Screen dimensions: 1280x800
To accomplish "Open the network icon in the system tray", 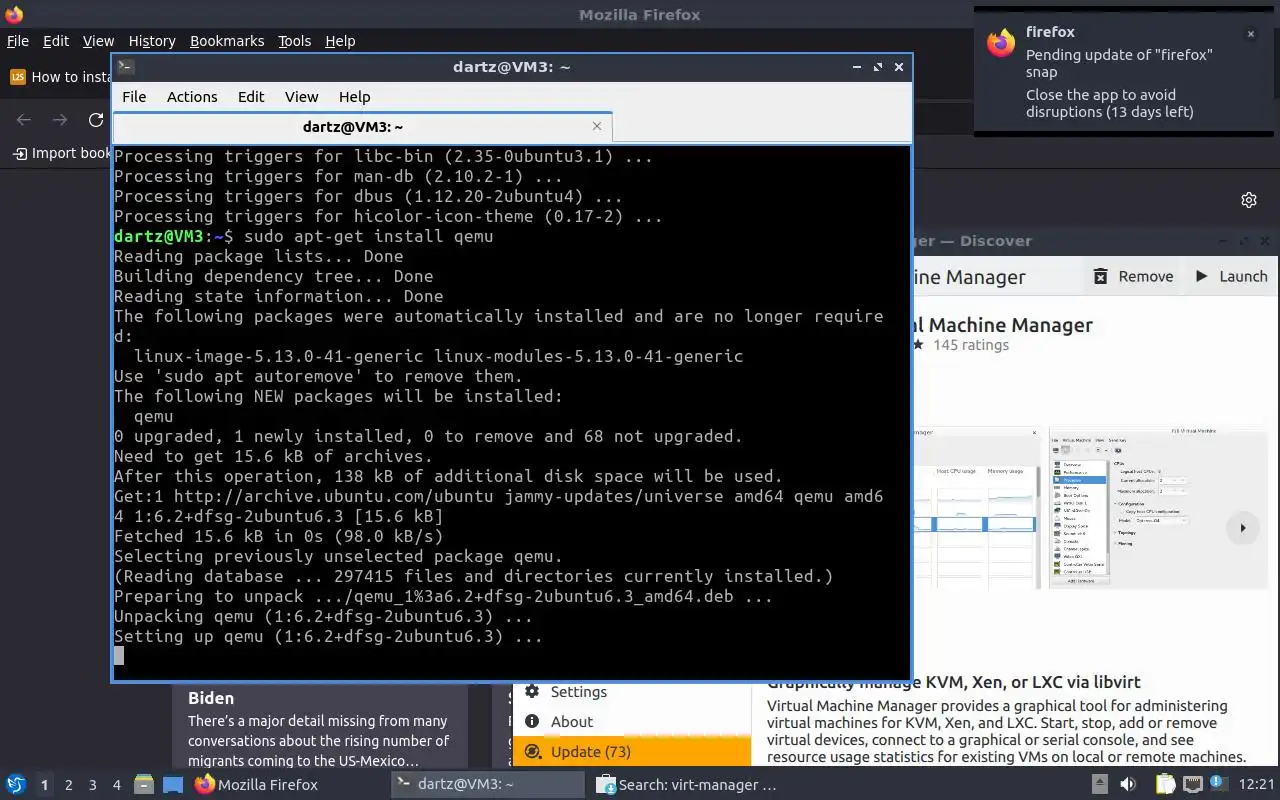I will [x=1192, y=785].
